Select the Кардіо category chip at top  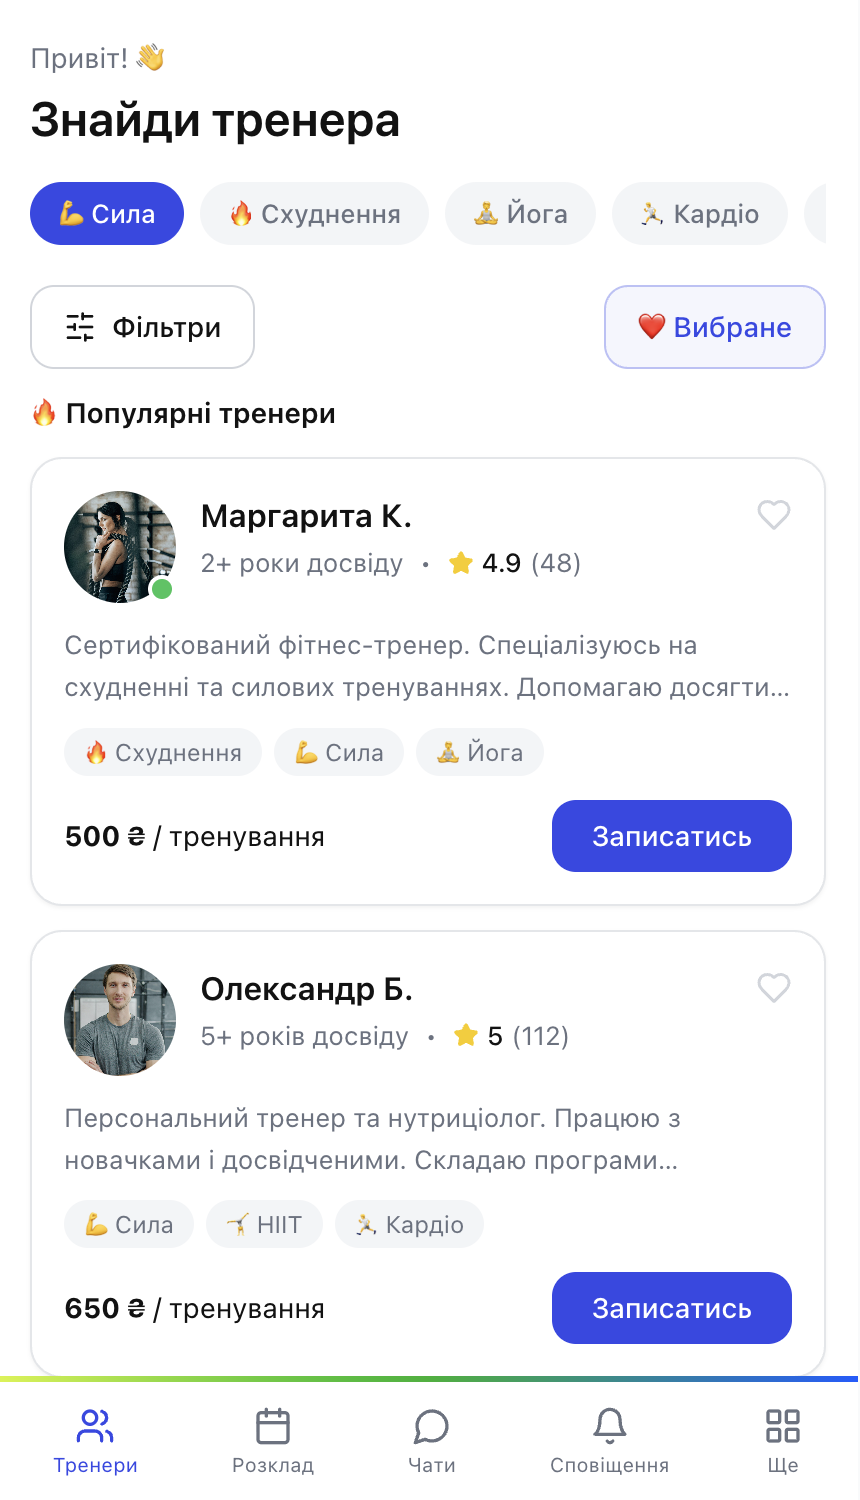(x=700, y=214)
